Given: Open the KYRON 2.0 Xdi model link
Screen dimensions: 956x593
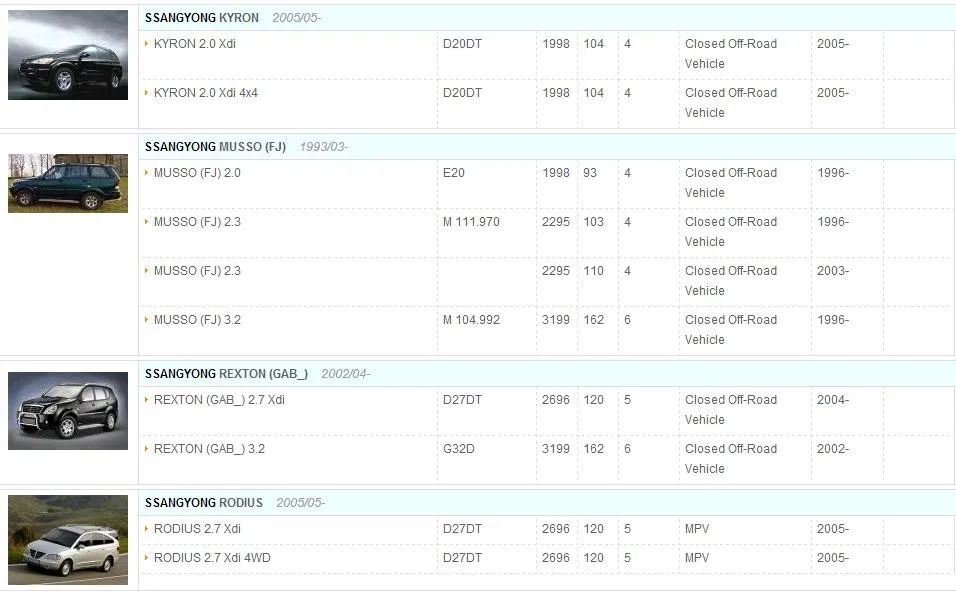Looking at the screenshot, I should coord(194,44).
